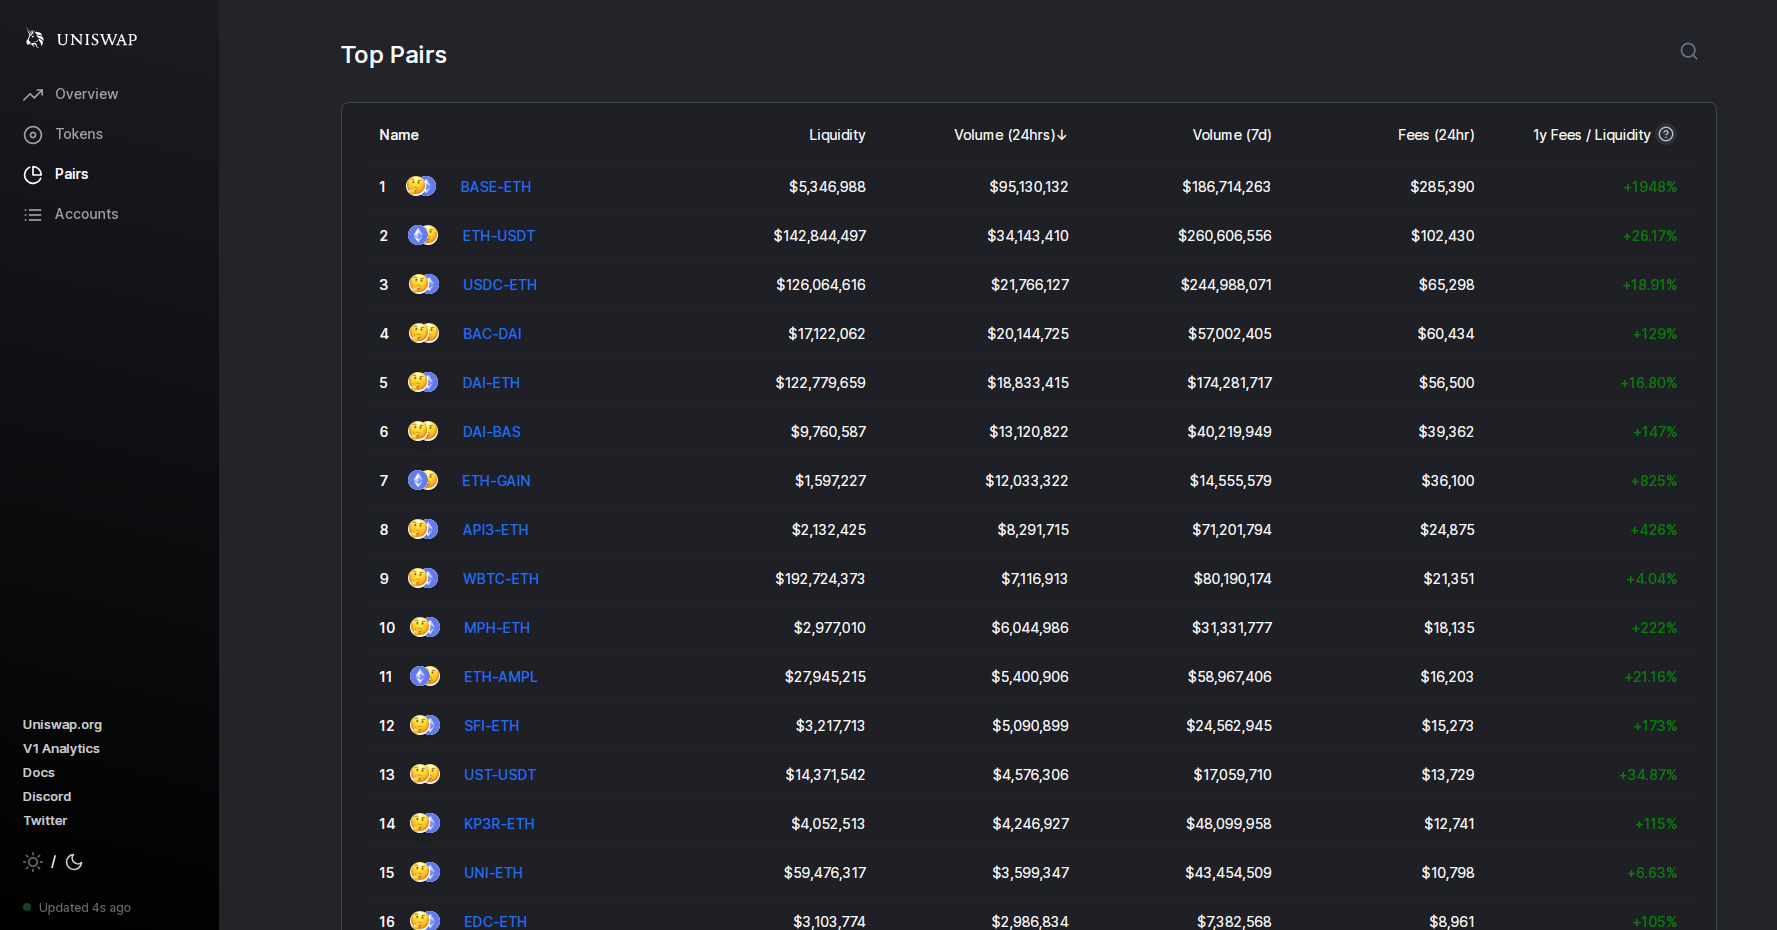
Task: Click the Accounts list icon
Action: (x=33, y=214)
